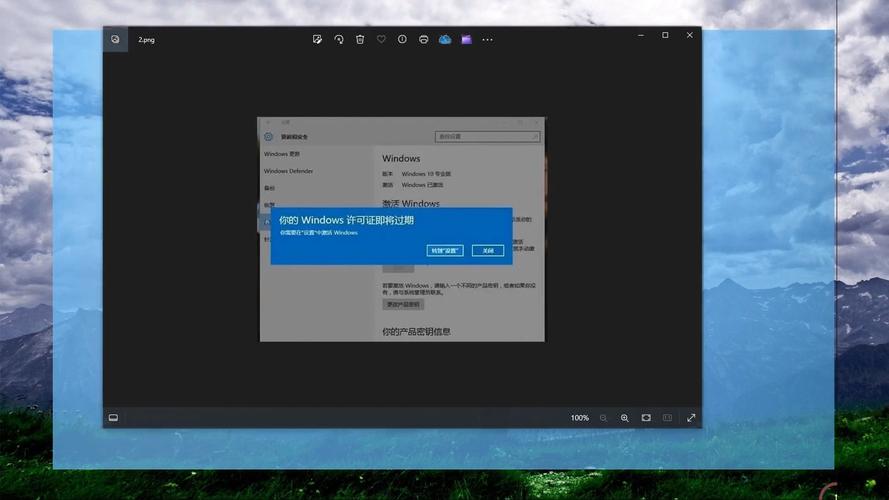Minimize the Photos window
Screen dimensions: 889x500
pyautogui.click(x=641, y=35)
